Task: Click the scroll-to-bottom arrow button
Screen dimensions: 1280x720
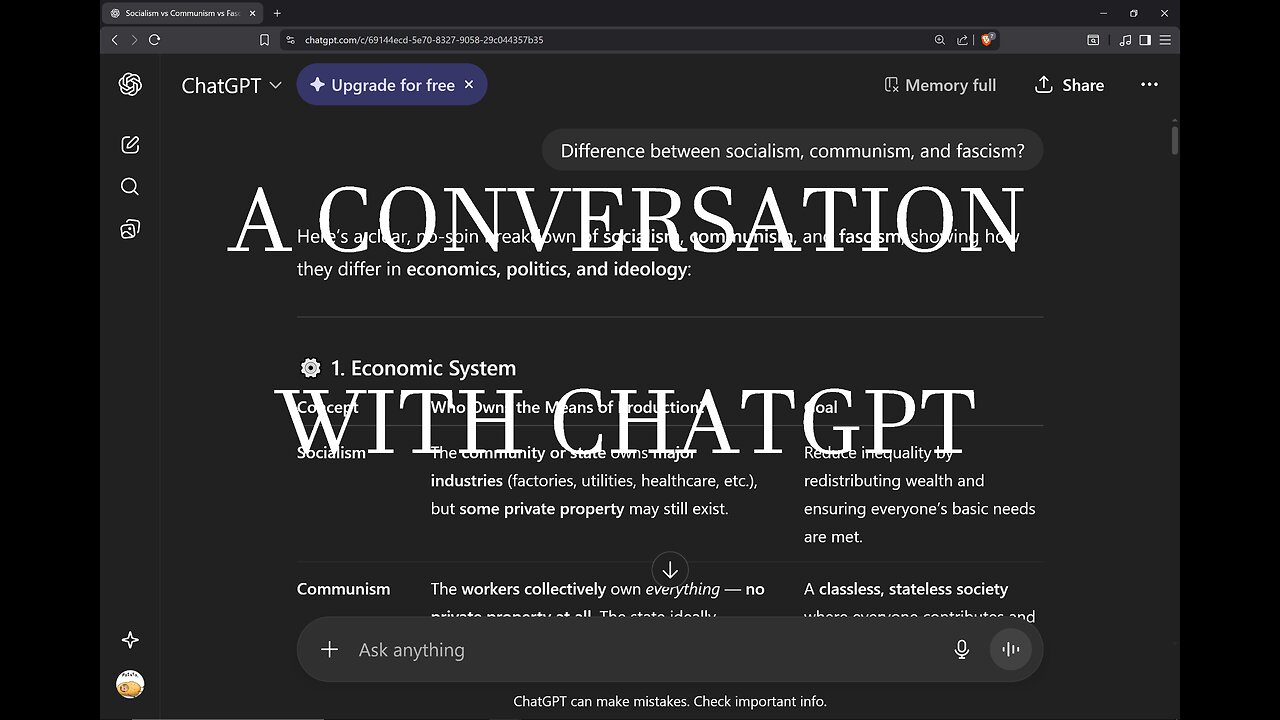Action: pyautogui.click(x=670, y=569)
